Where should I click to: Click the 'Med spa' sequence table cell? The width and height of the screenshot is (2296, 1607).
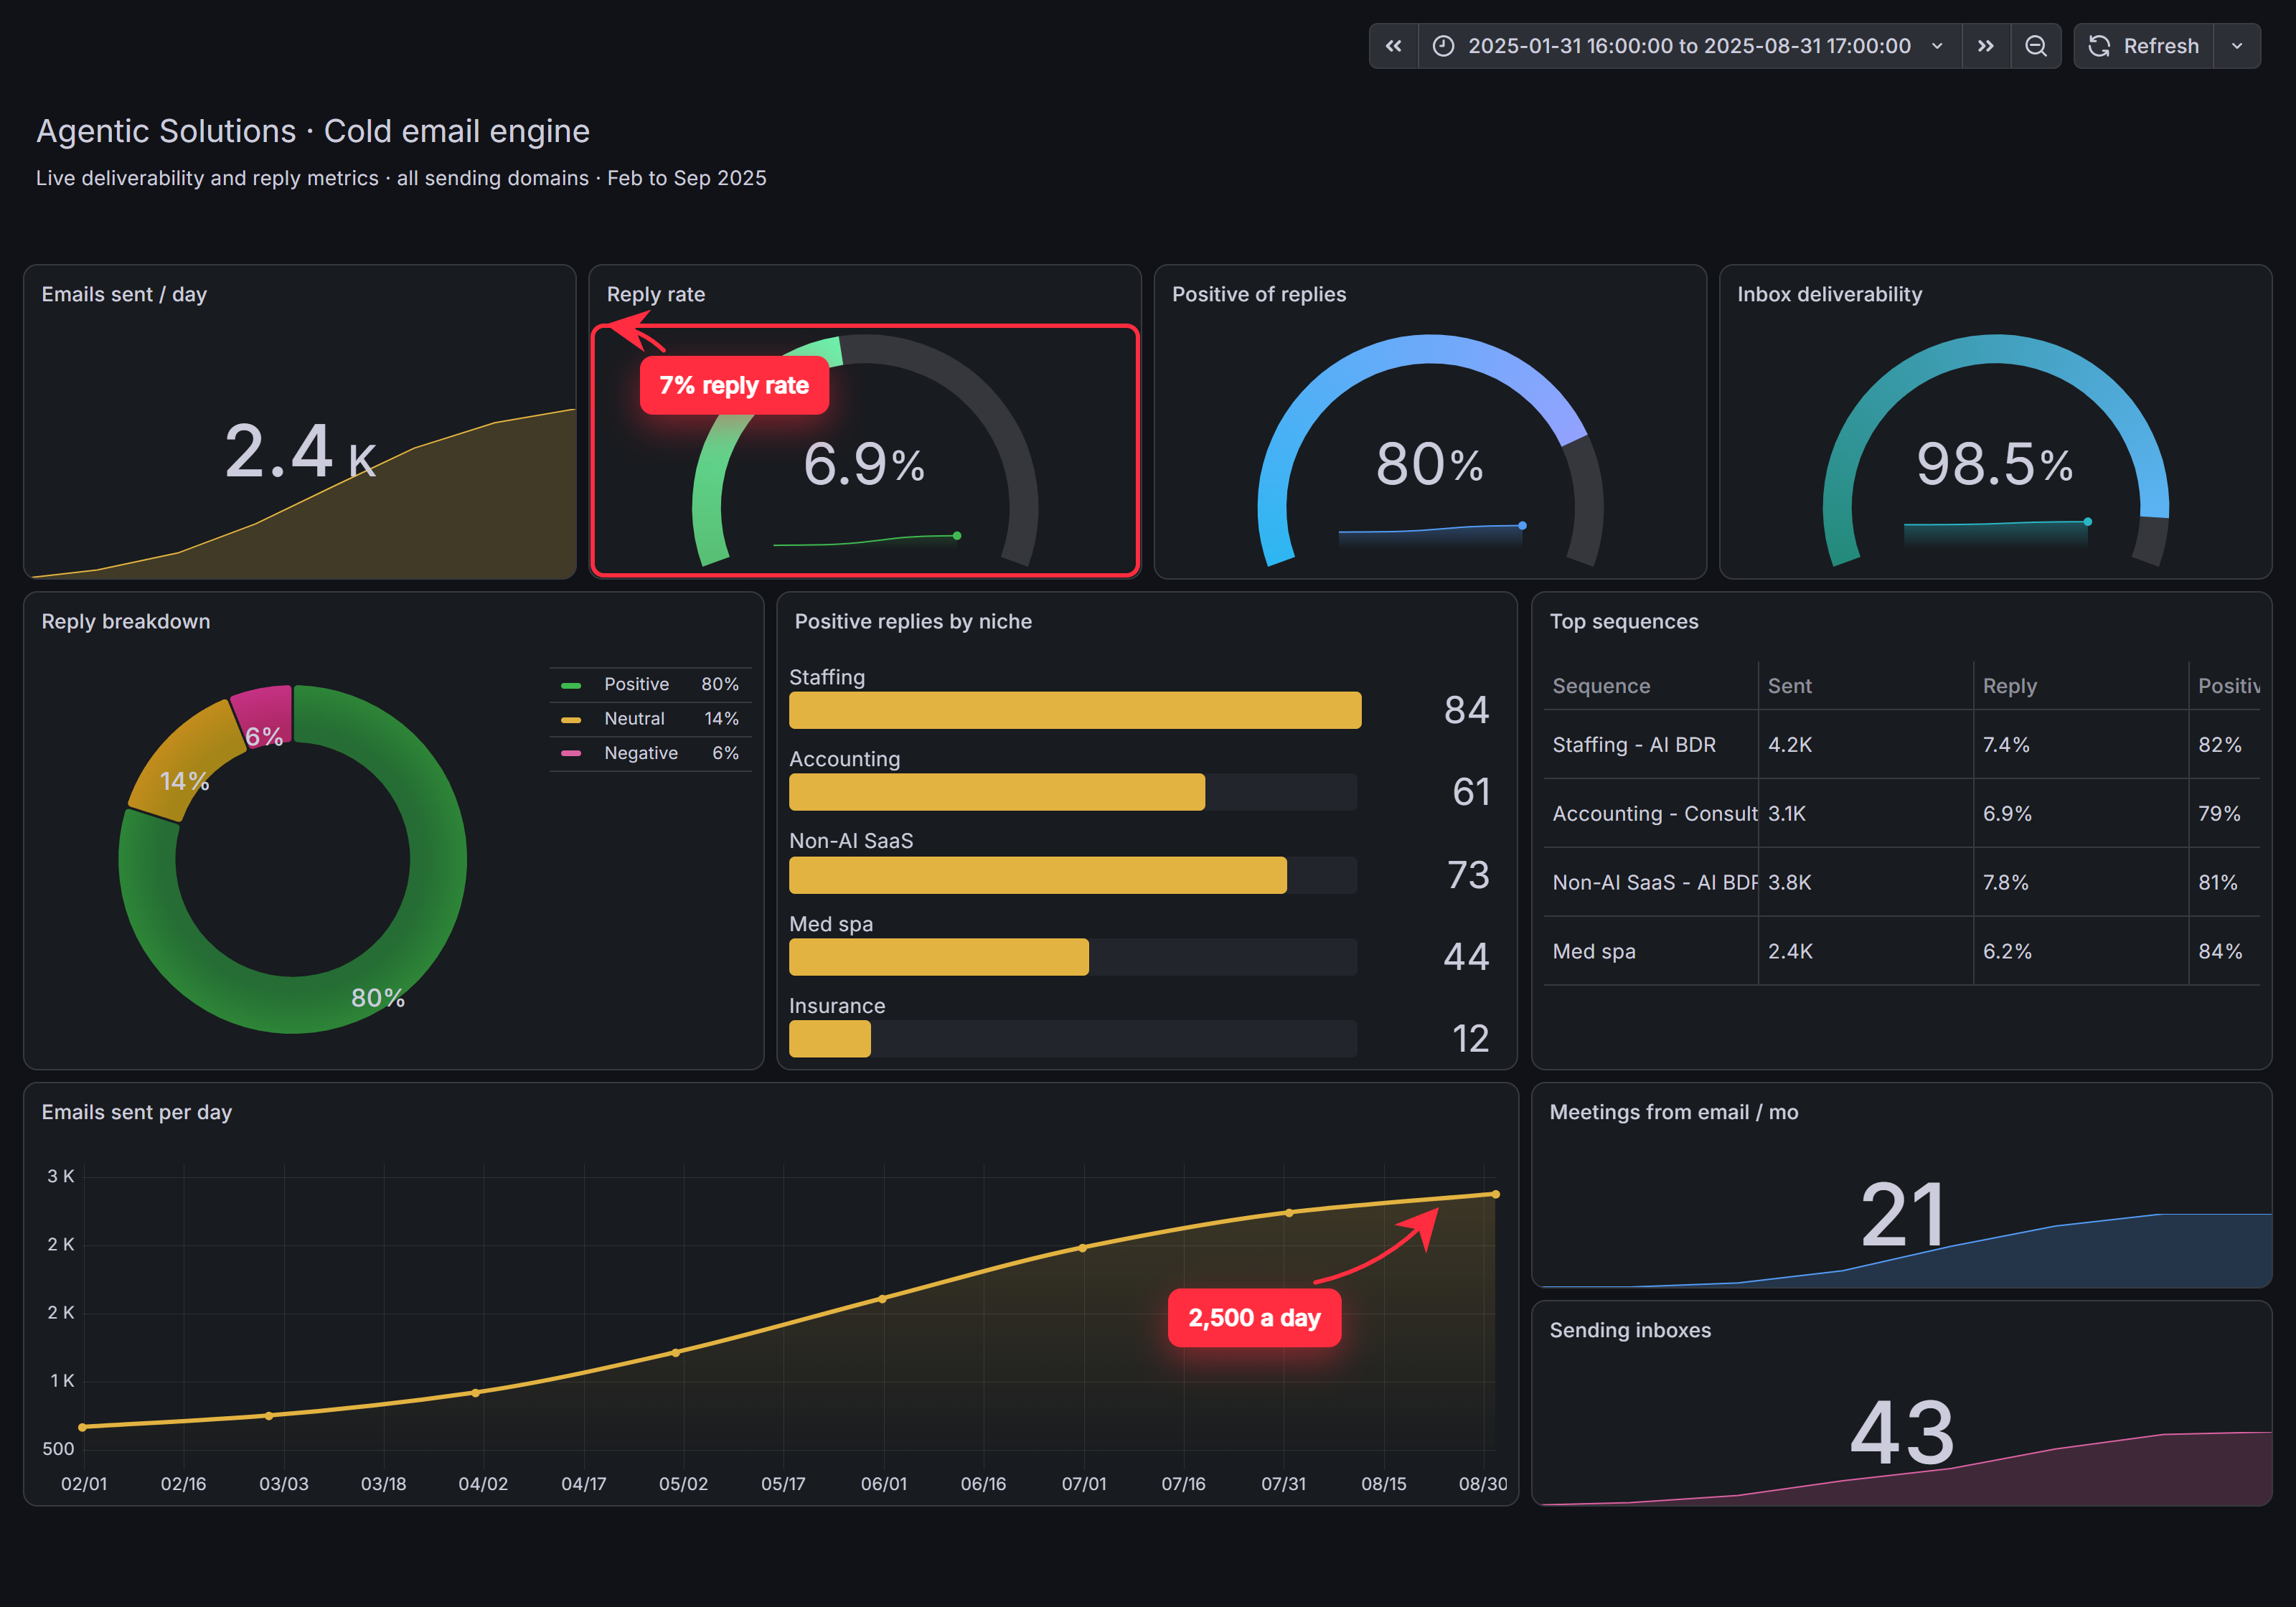point(1651,952)
